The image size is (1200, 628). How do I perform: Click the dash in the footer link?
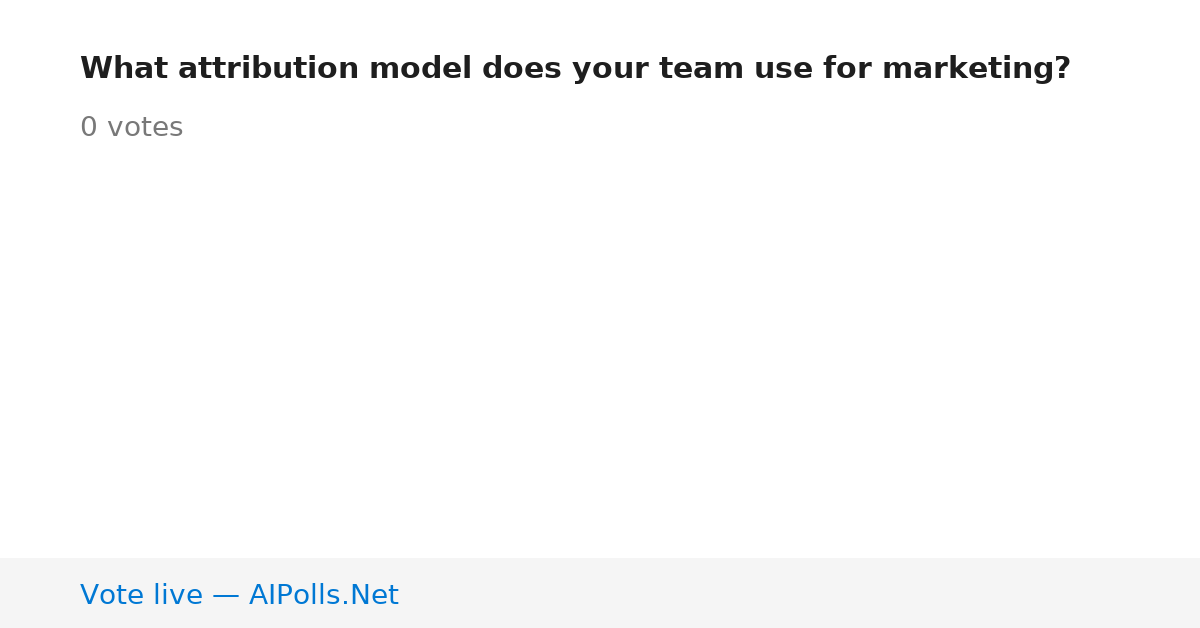pos(226,595)
